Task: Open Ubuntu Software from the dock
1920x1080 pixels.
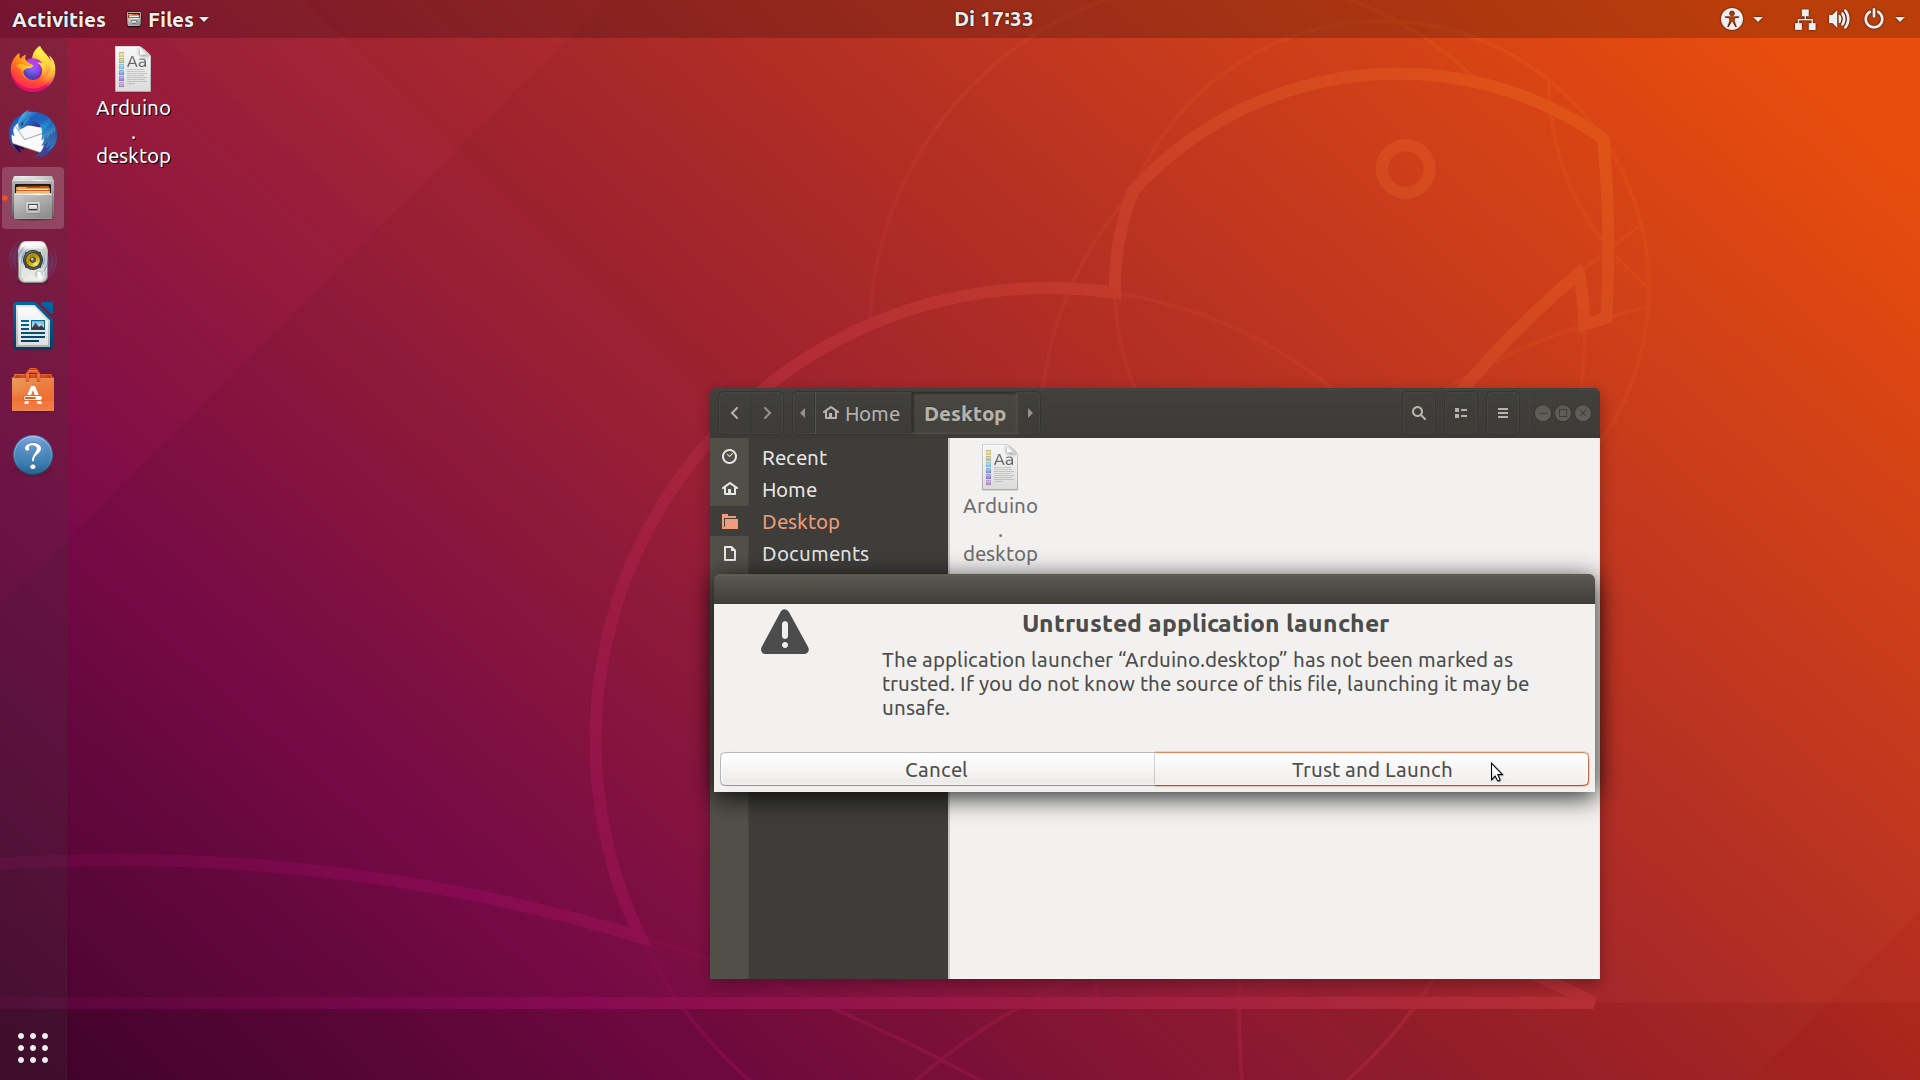Action: tap(33, 391)
